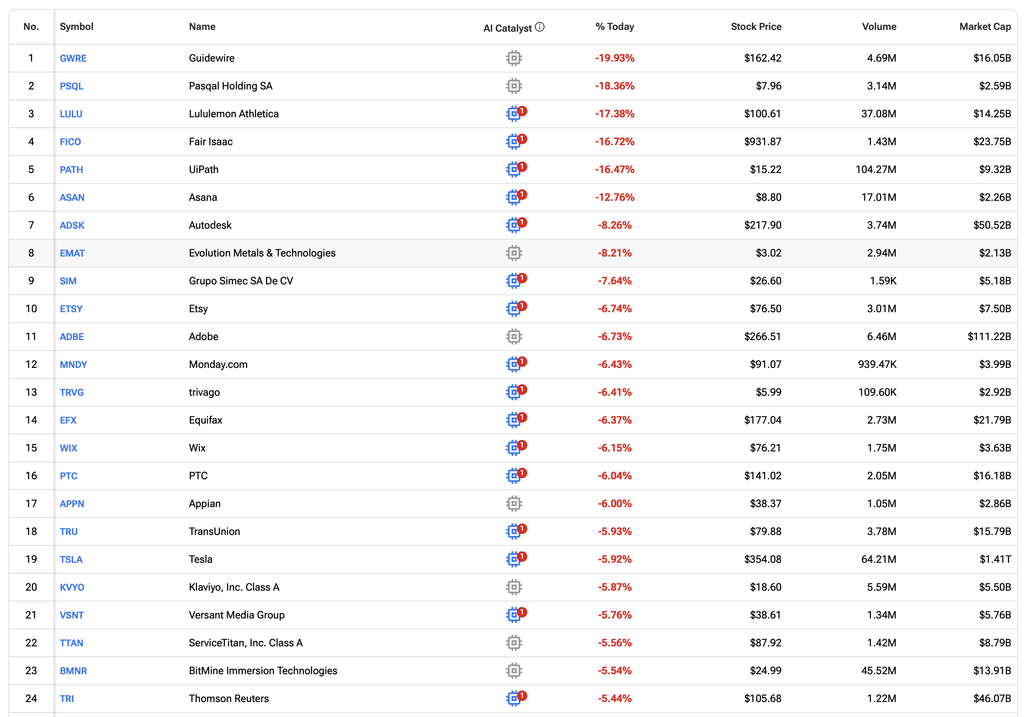This screenshot has width=1024, height=717.
Task: Click the MNDY ticker link
Action: pyautogui.click(x=73, y=364)
